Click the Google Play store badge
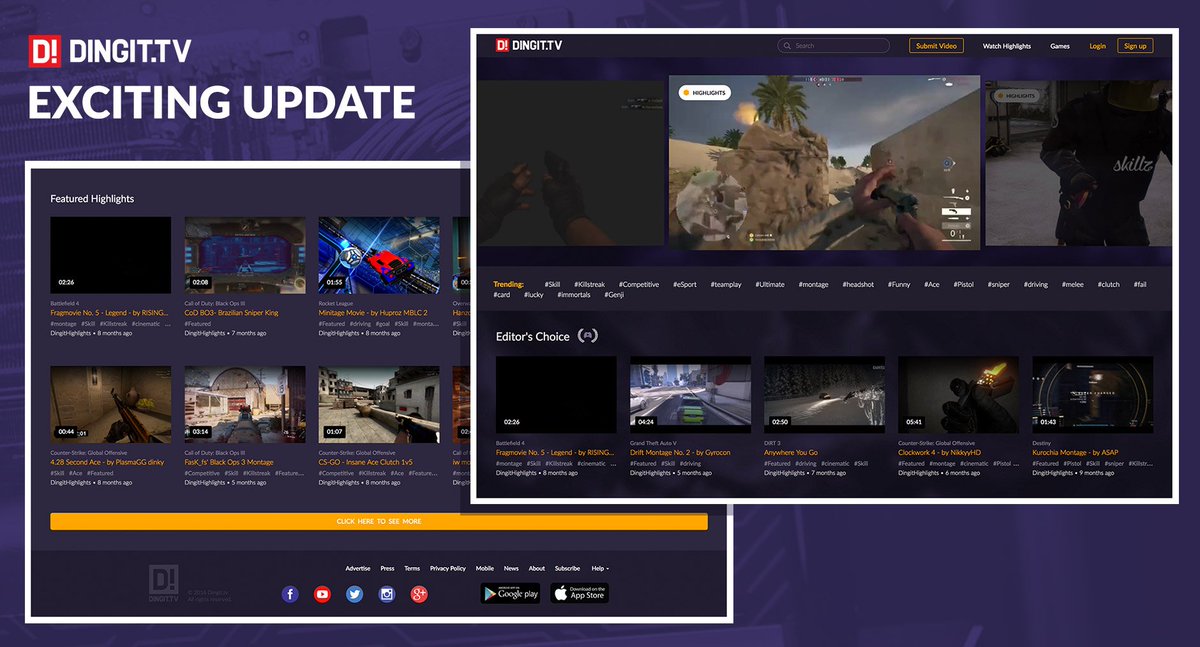Screen dimensions: 1200x647 click(x=510, y=593)
